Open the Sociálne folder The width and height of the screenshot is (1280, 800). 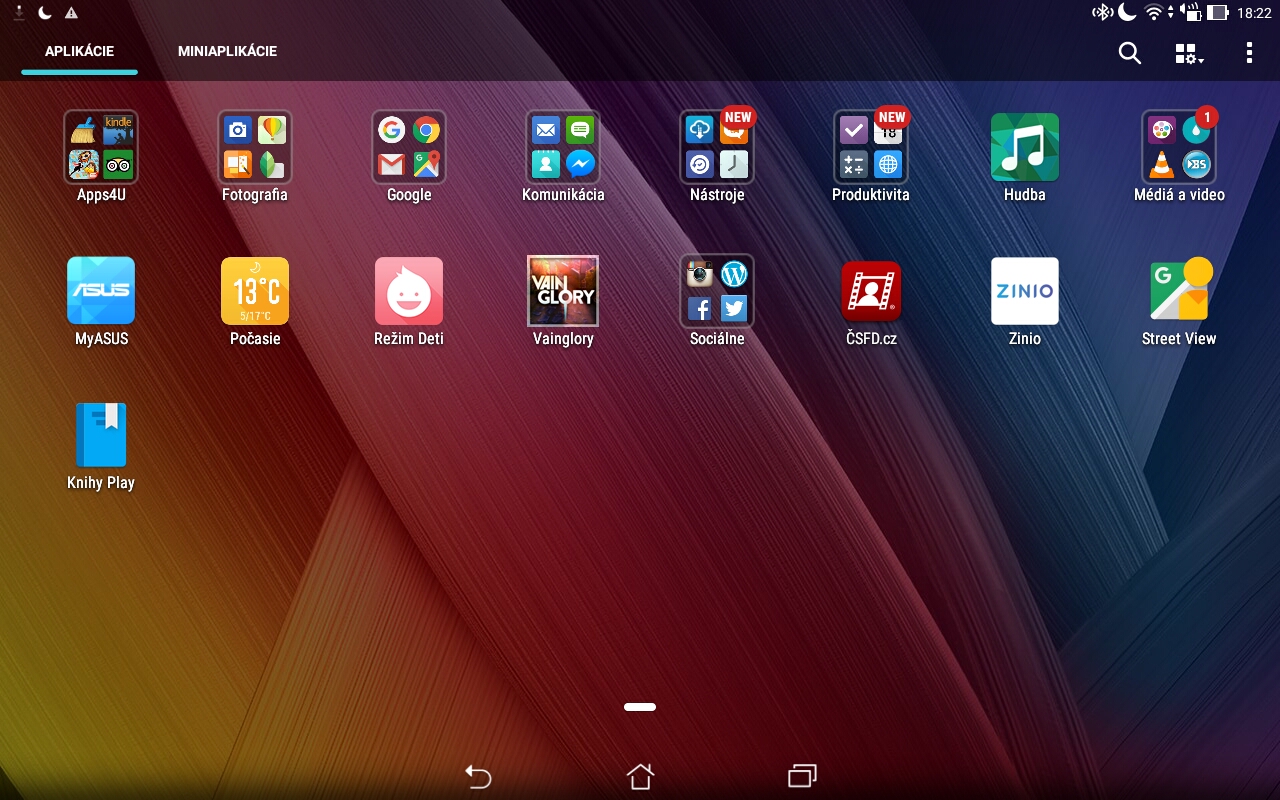[717, 291]
